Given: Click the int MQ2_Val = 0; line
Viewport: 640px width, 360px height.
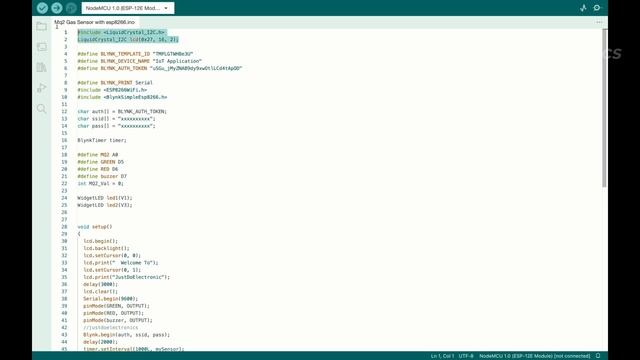Looking at the screenshot, I should point(100,184).
